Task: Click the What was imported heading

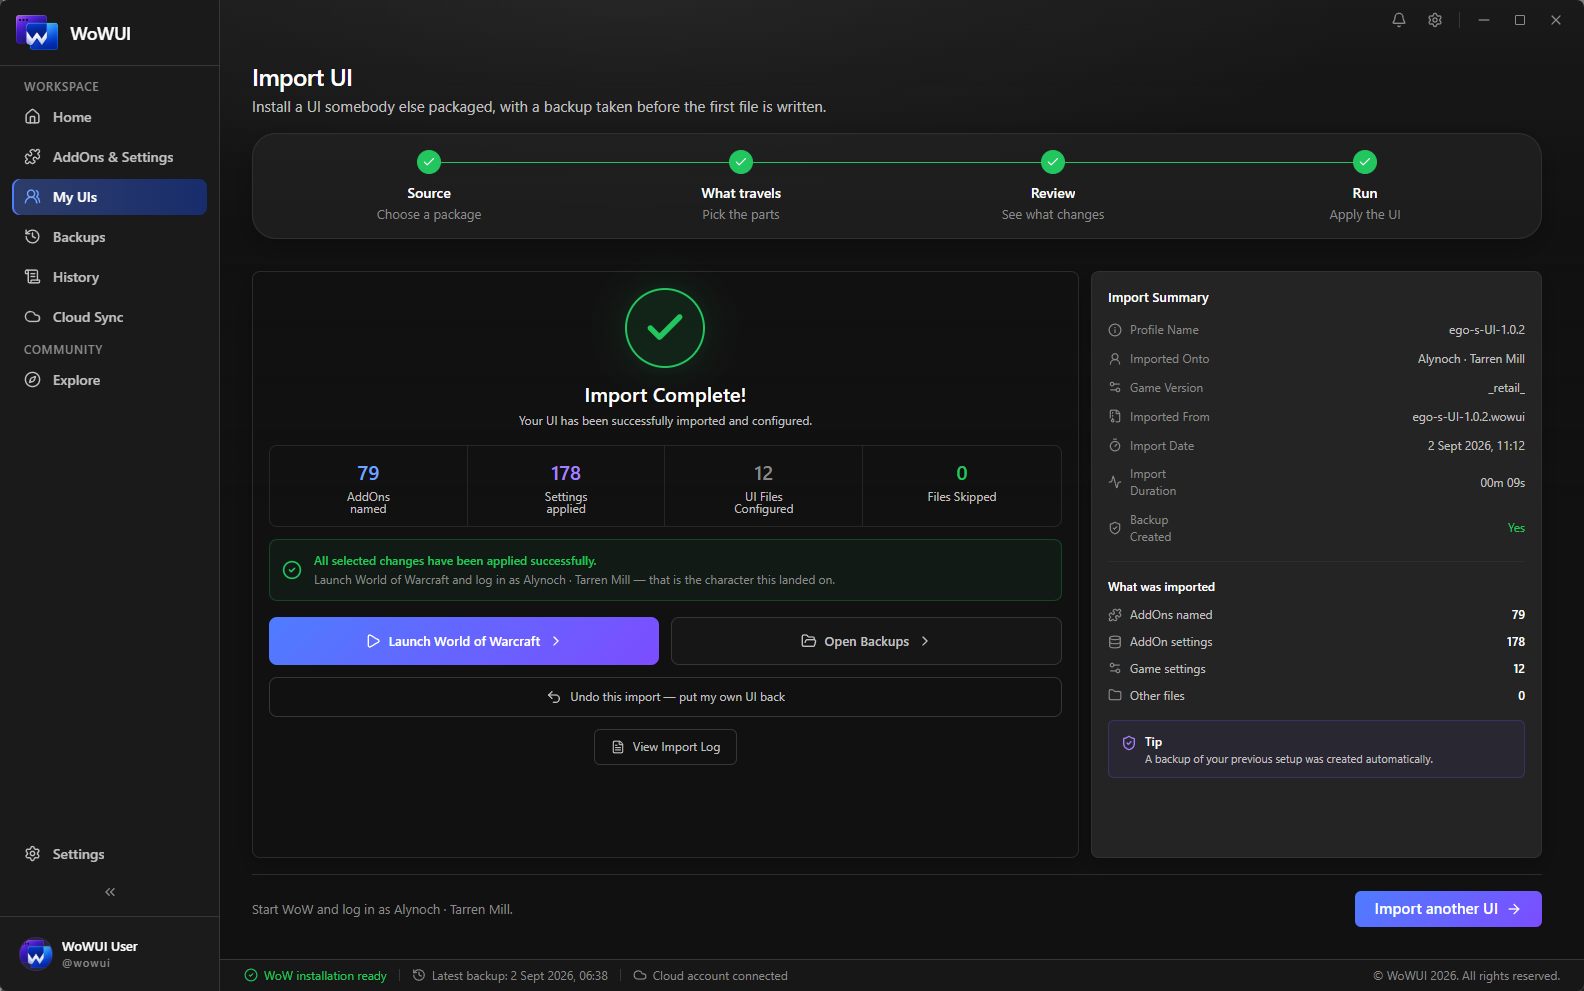Action: coord(1161,587)
